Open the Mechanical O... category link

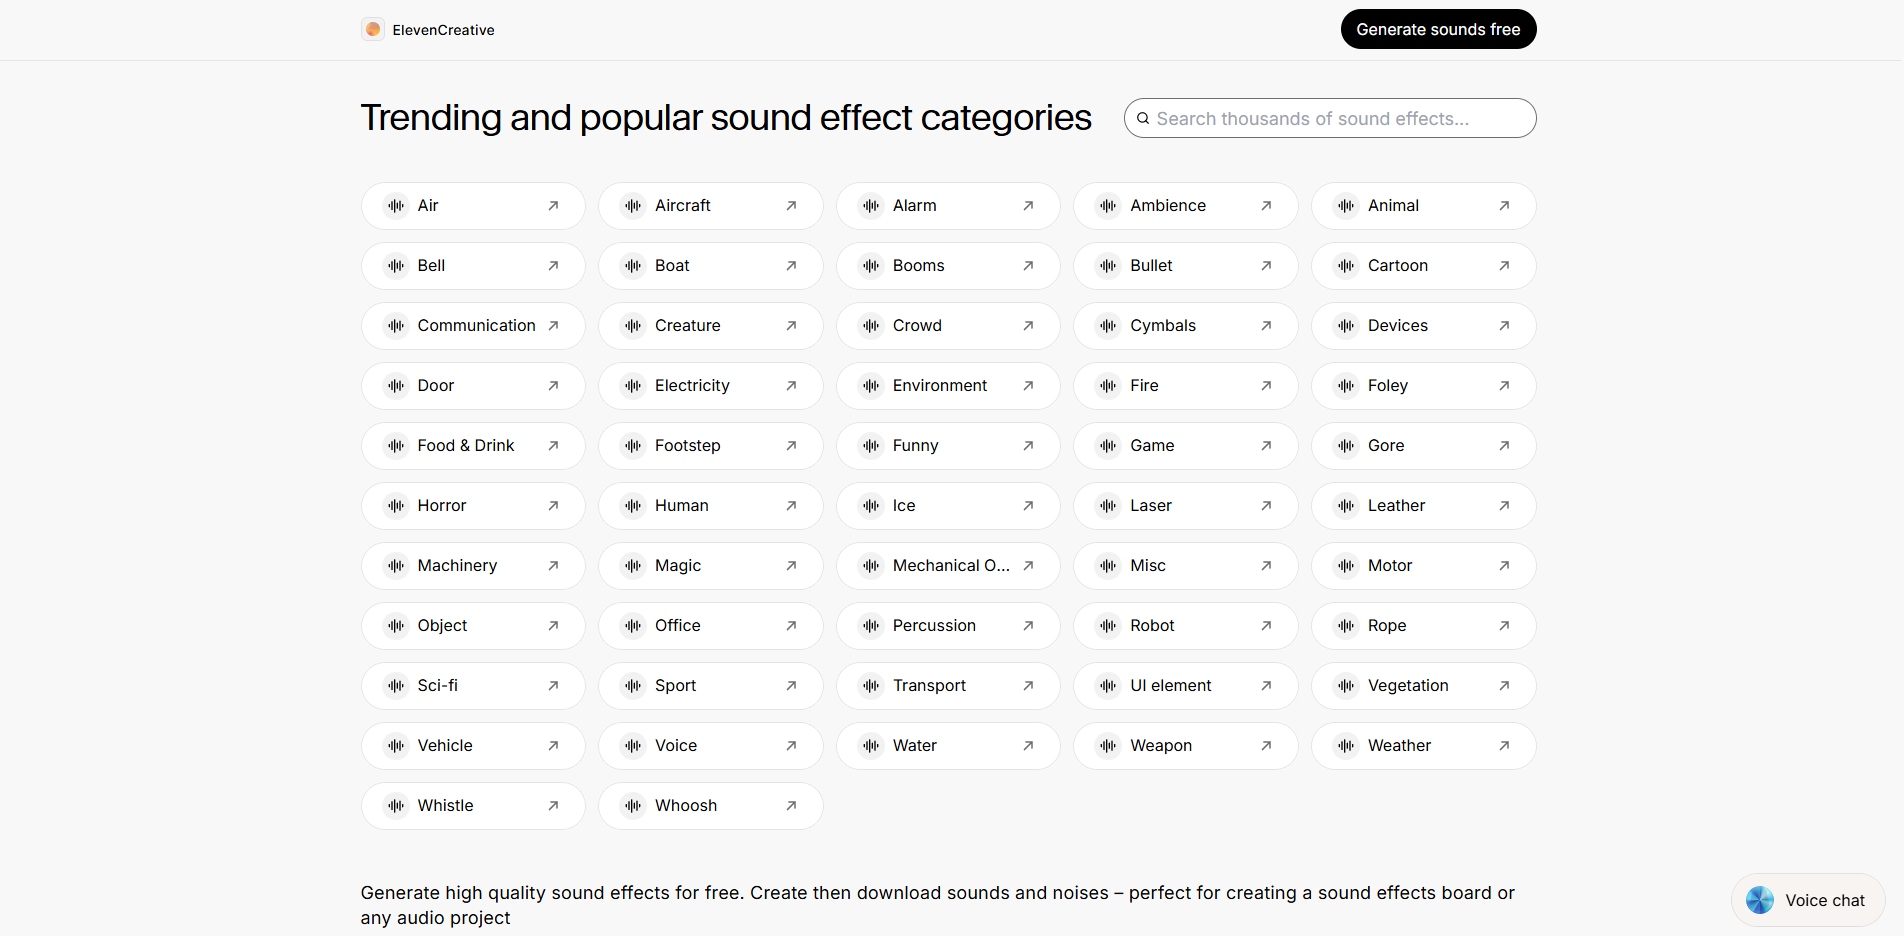pos(947,566)
